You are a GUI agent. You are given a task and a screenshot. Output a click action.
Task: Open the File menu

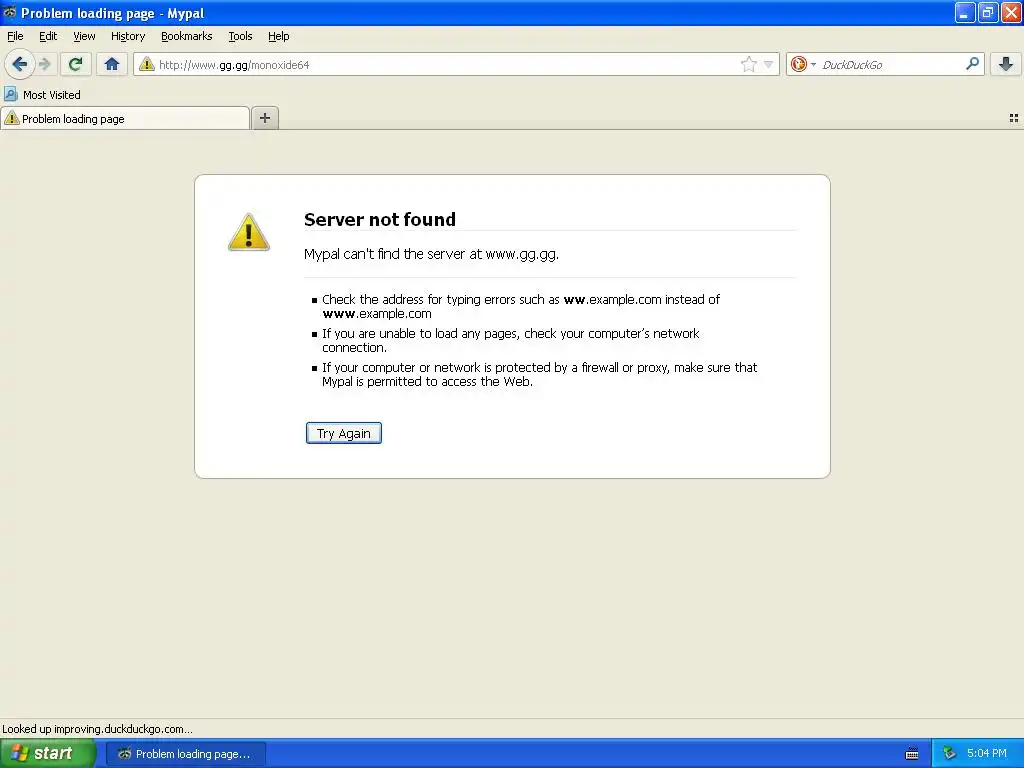(x=15, y=36)
